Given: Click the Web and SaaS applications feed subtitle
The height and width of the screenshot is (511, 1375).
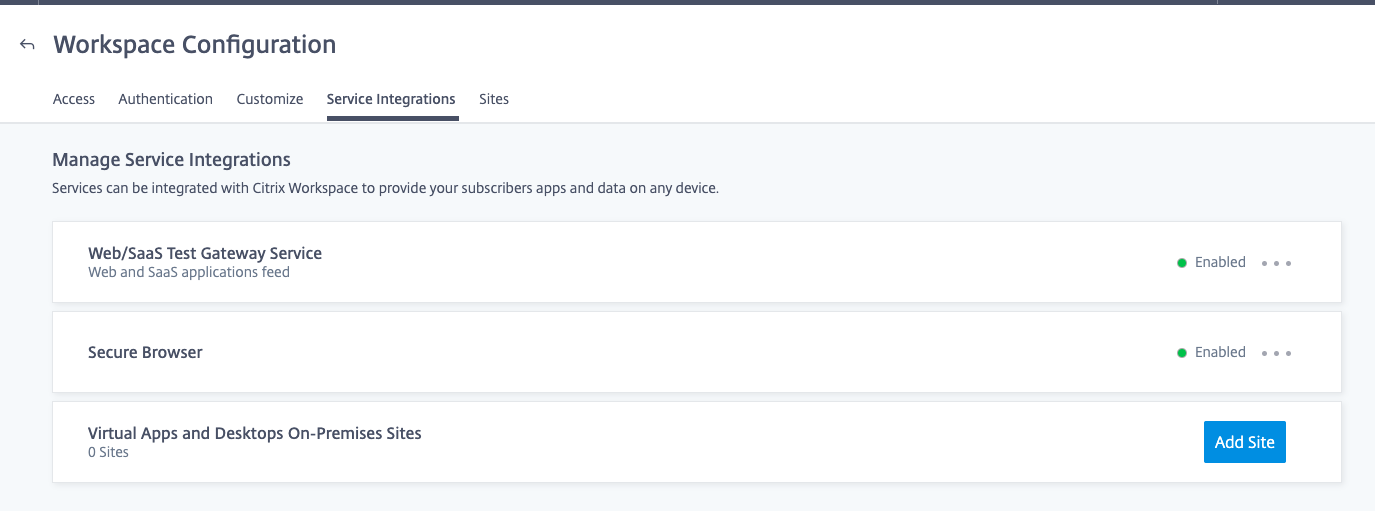Looking at the screenshot, I should point(189,272).
